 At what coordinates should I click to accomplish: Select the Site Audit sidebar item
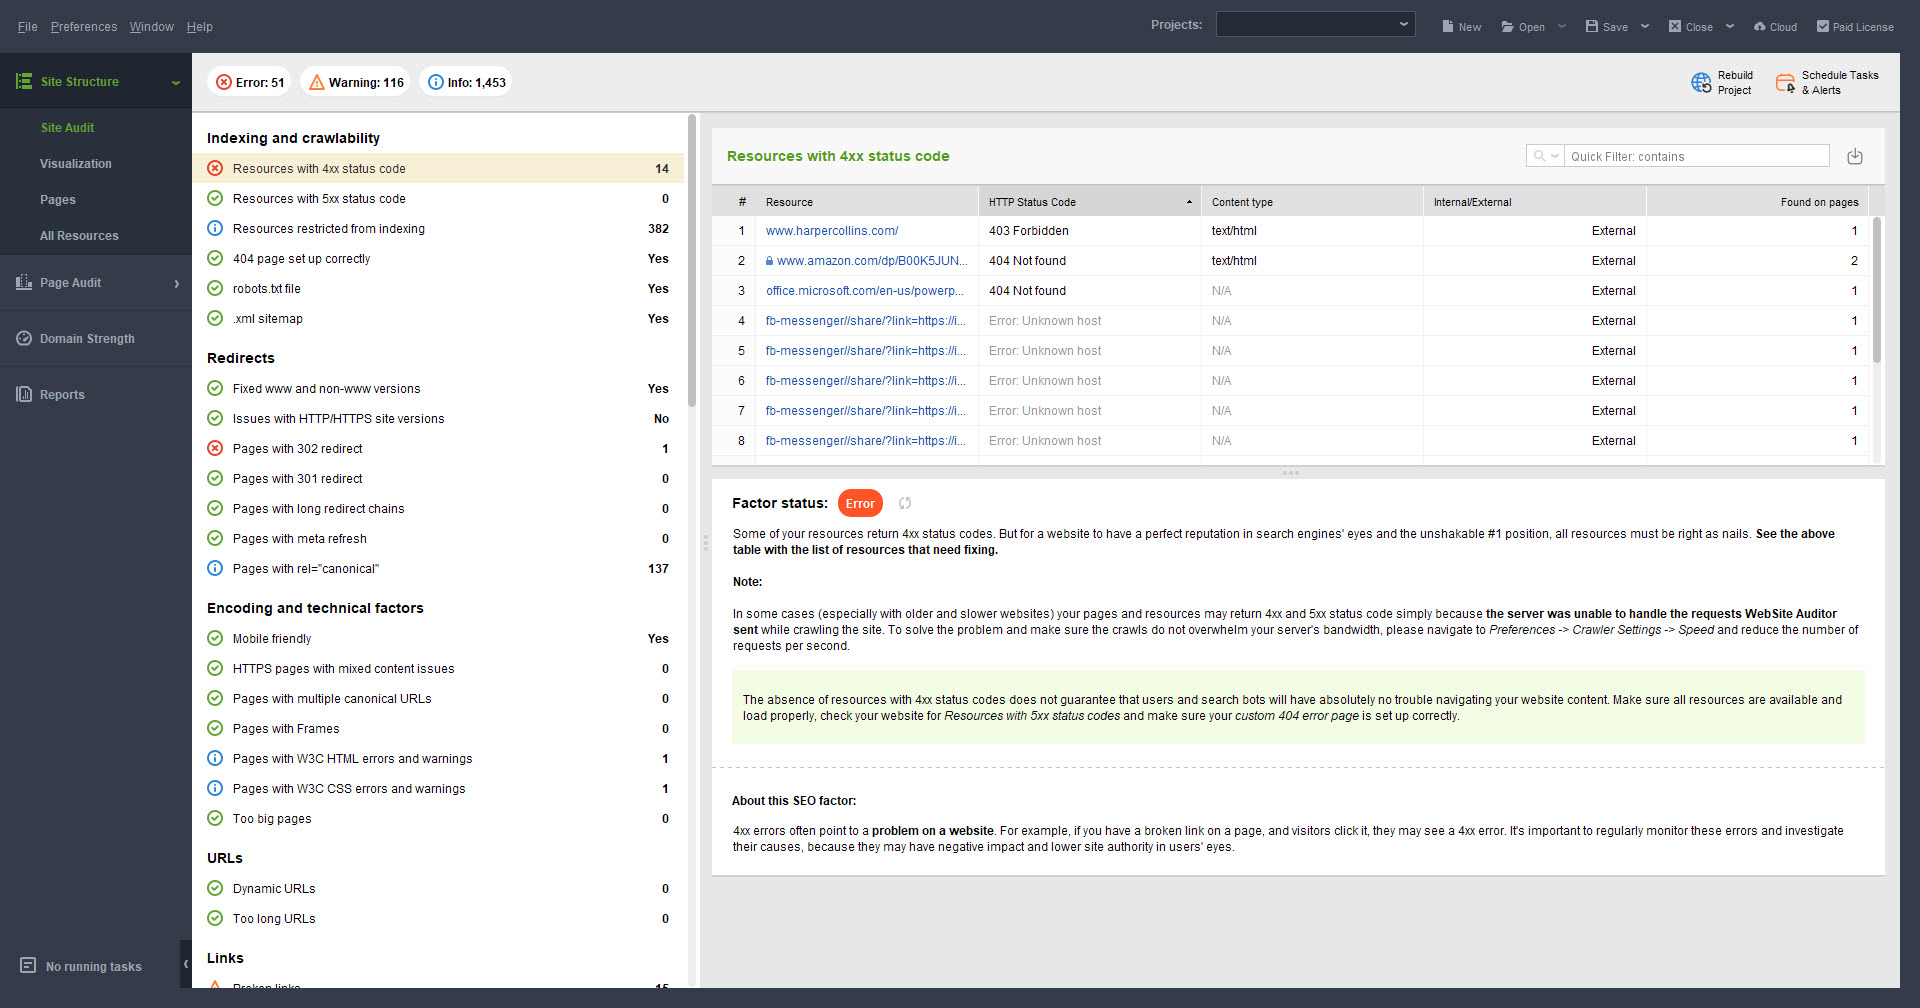(67, 128)
